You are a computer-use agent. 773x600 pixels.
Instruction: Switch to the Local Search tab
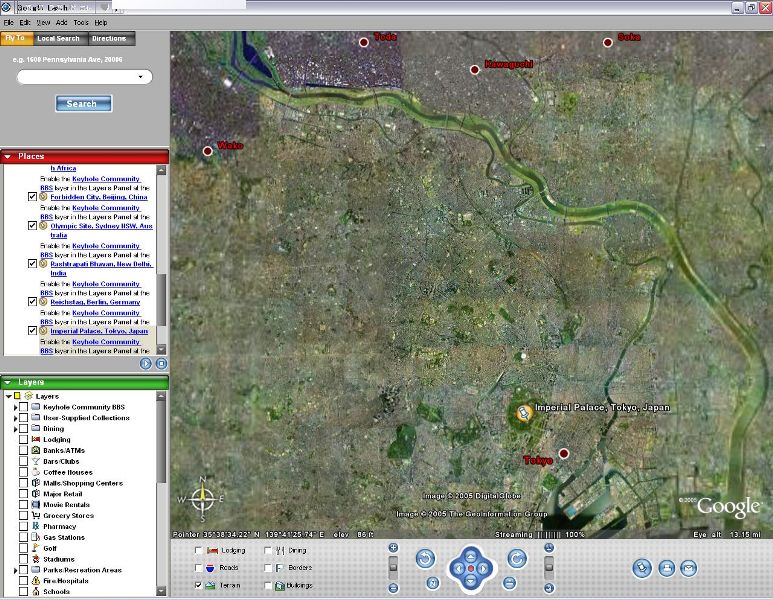(x=58, y=38)
